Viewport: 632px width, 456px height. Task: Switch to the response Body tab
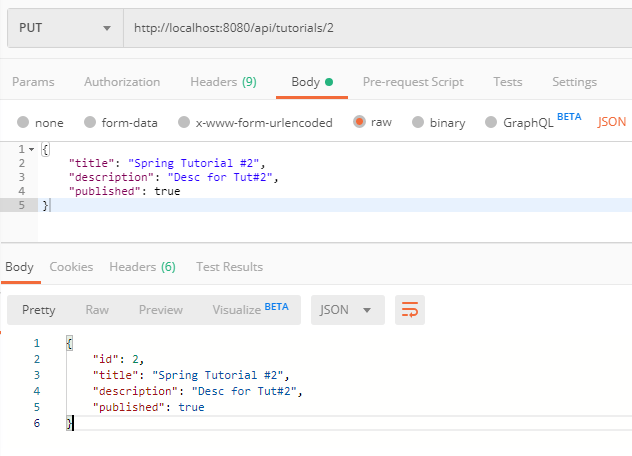click(x=19, y=267)
